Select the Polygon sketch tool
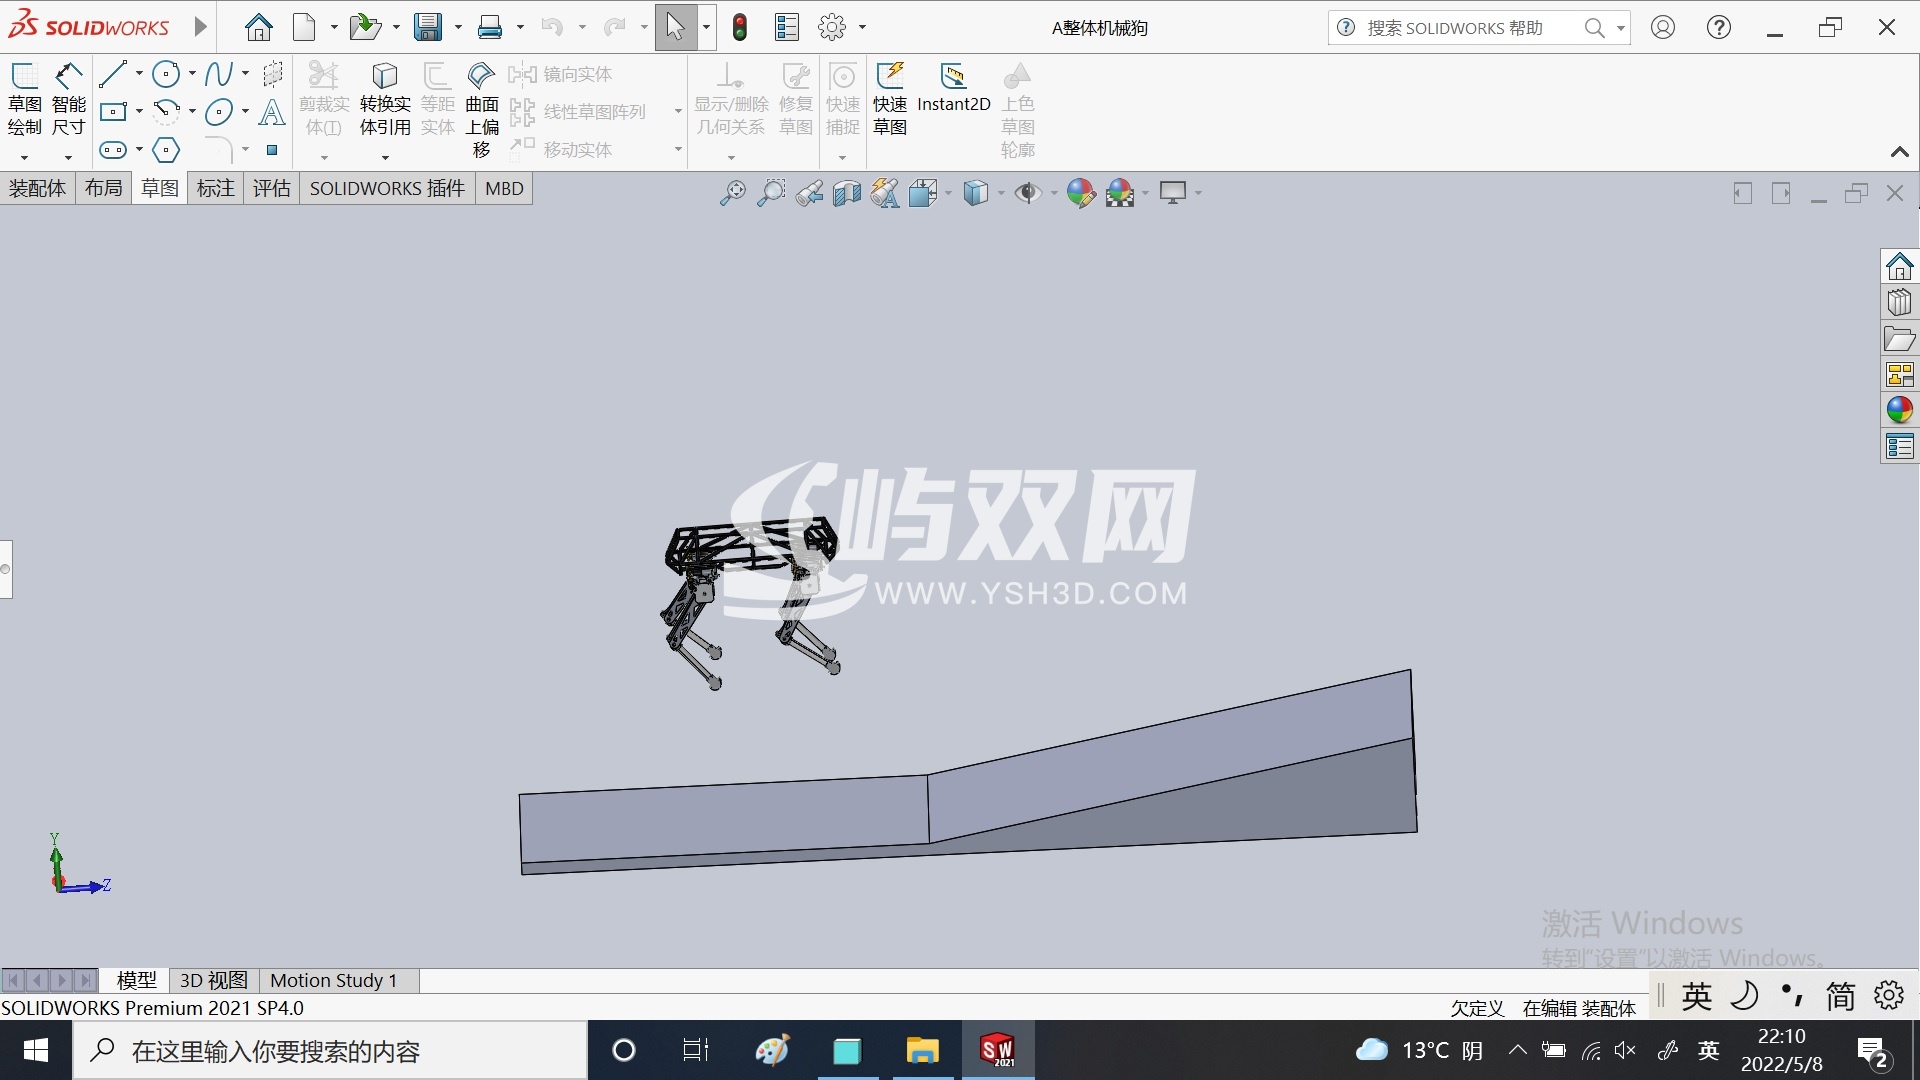This screenshot has width=1920, height=1080. click(166, 150)
